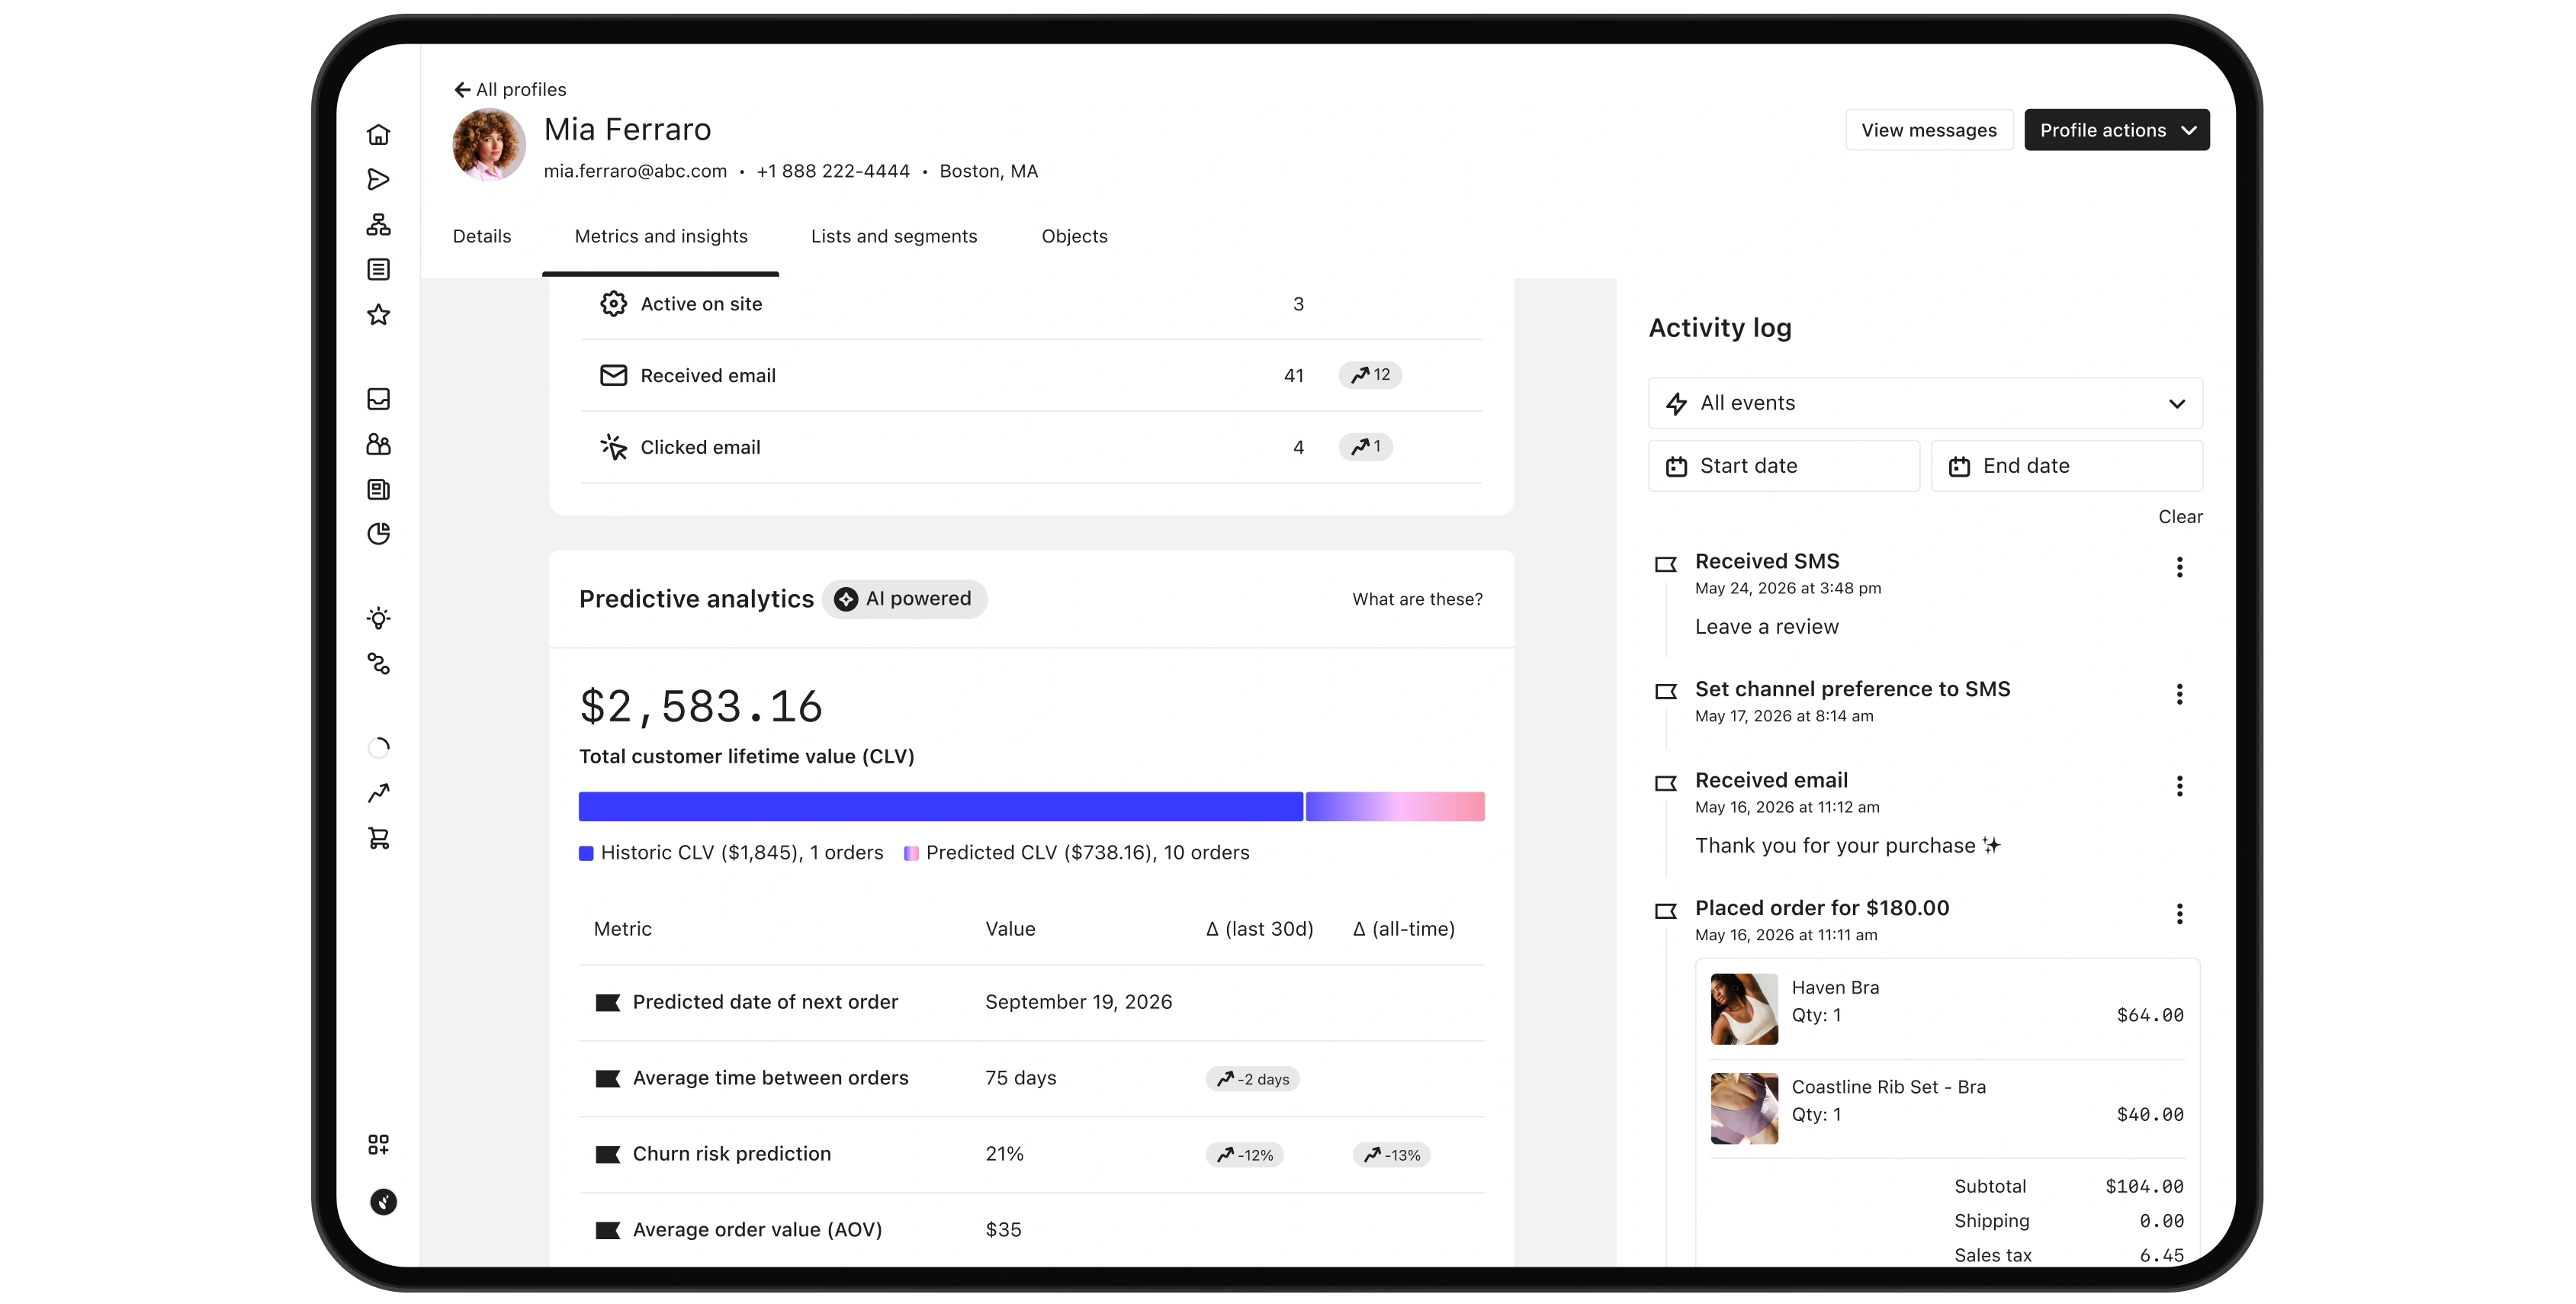Click the Leave a review message text
Viewport: 2576px width, 1304px height.
1766,627
